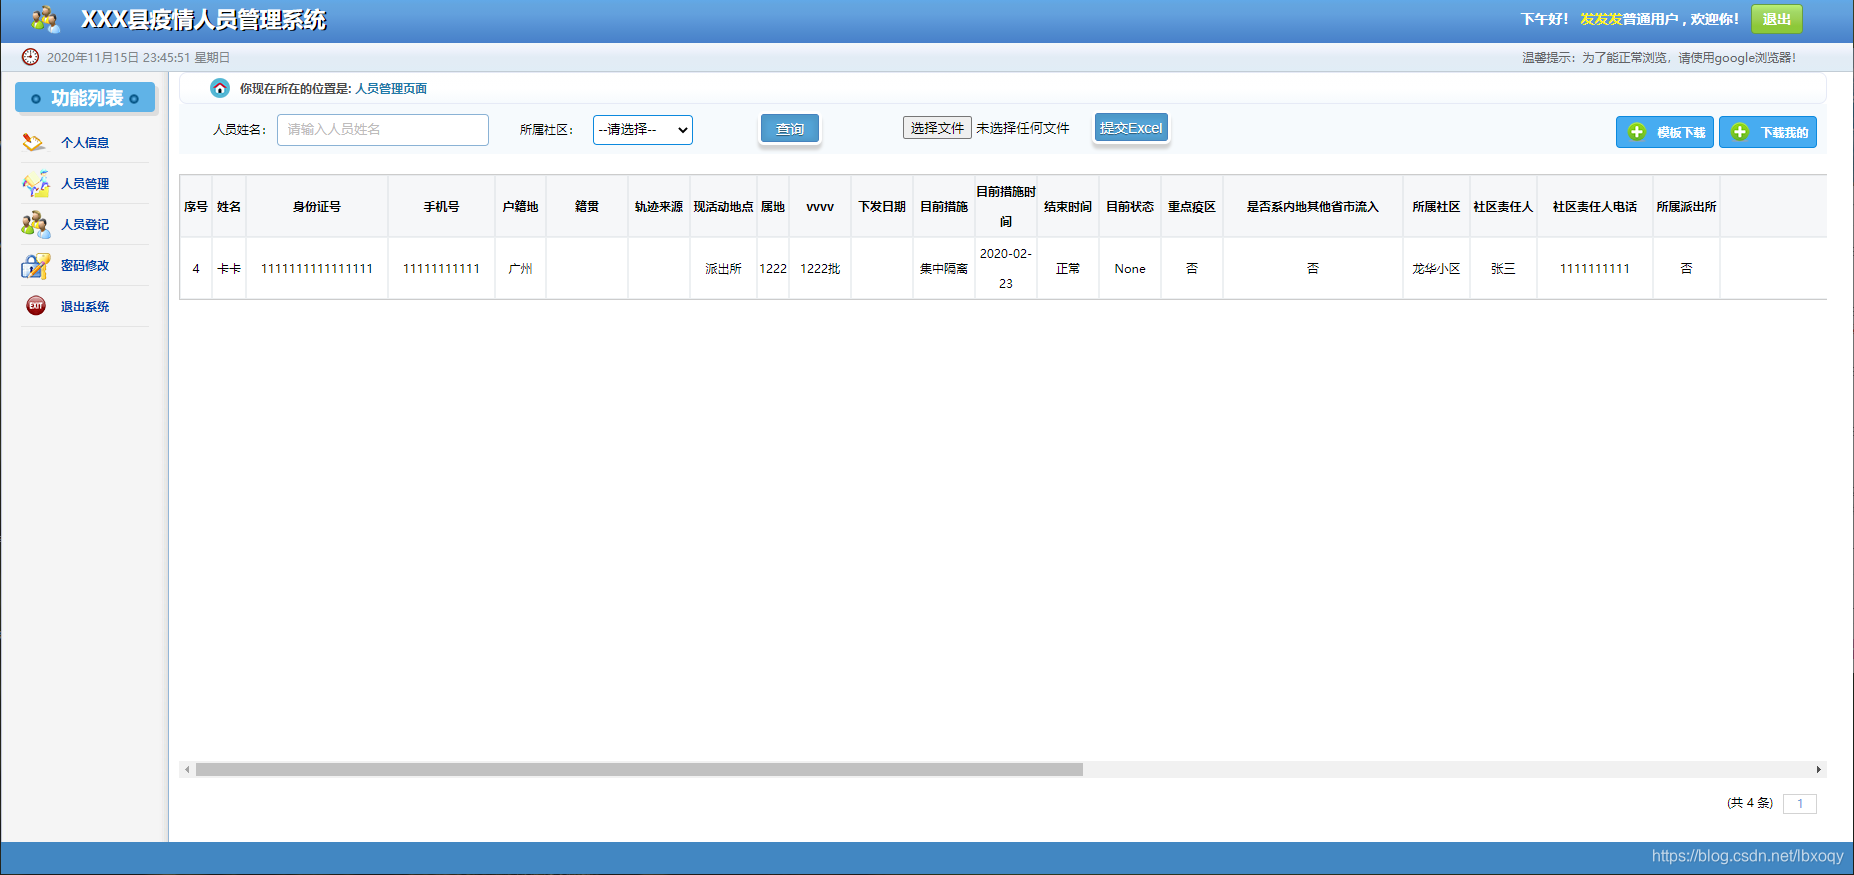Click the 龙华小区 cell
This screenshot has width=1854, height=875.
coord(1436,269)
